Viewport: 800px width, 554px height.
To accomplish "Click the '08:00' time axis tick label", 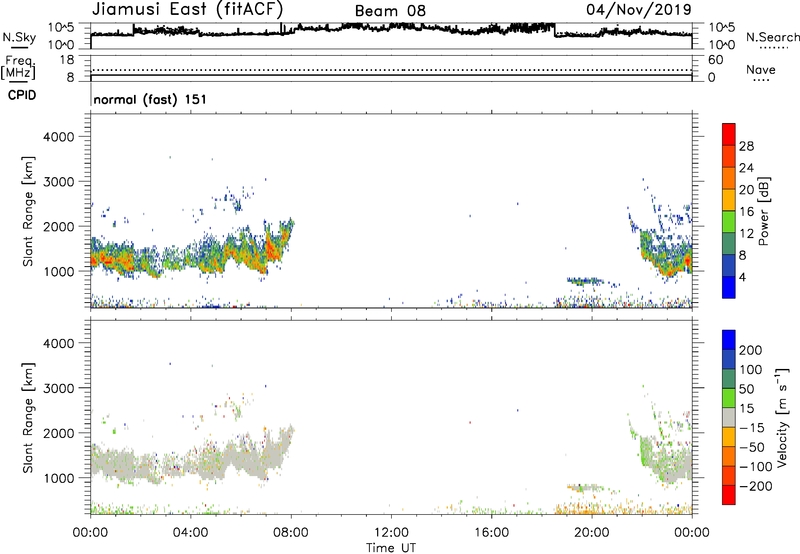I will pos(291,533).
